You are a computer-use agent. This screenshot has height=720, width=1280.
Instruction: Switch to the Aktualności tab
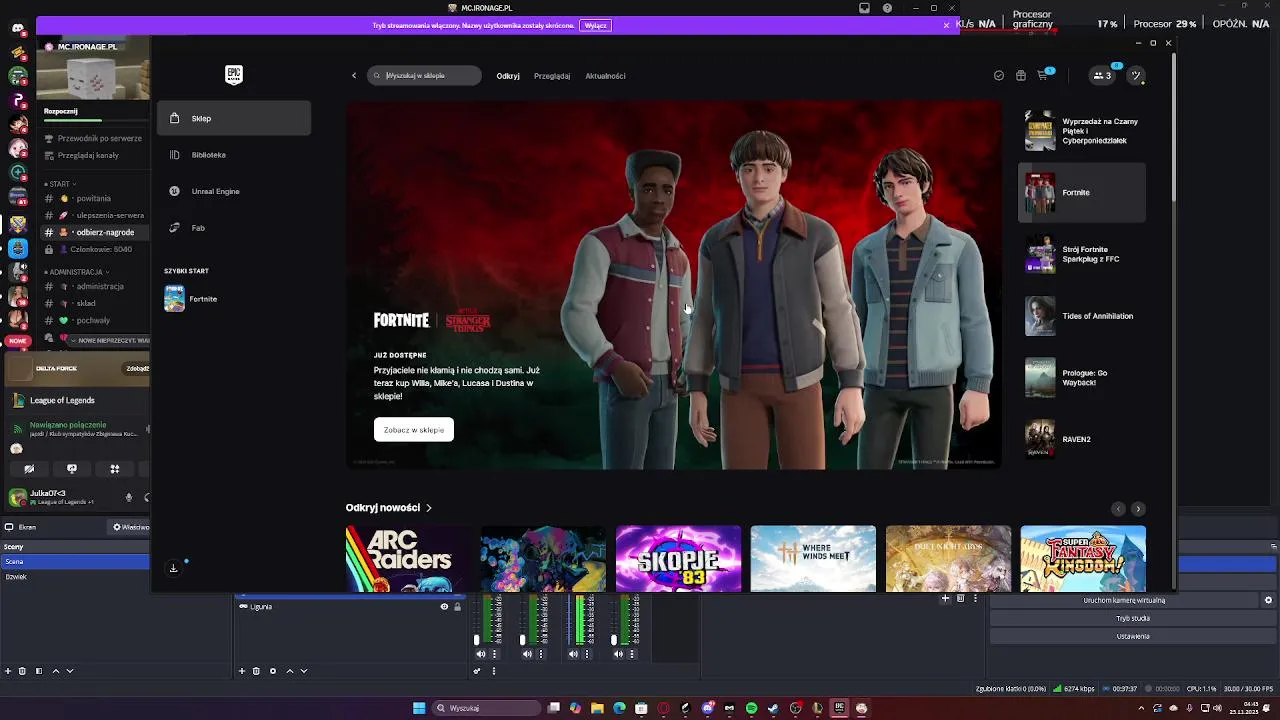pyautogui.click(x=605, y=76)
